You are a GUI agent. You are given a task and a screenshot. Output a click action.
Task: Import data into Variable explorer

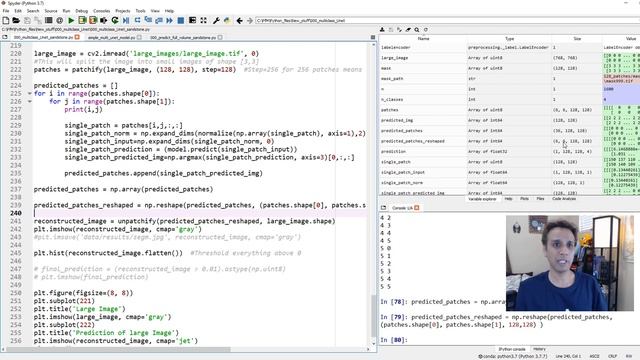tap(382, 29)
